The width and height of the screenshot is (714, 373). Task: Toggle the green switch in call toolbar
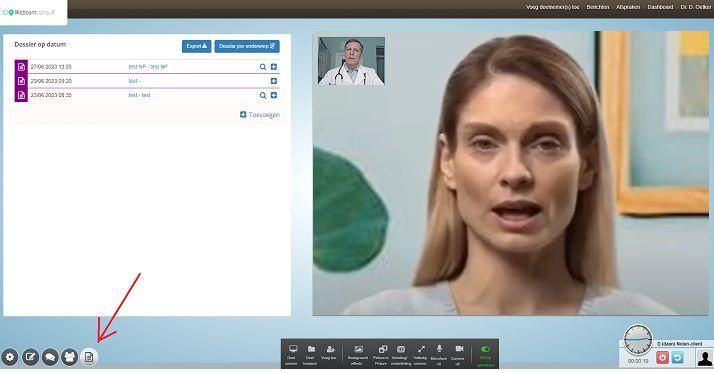[485, 349]
